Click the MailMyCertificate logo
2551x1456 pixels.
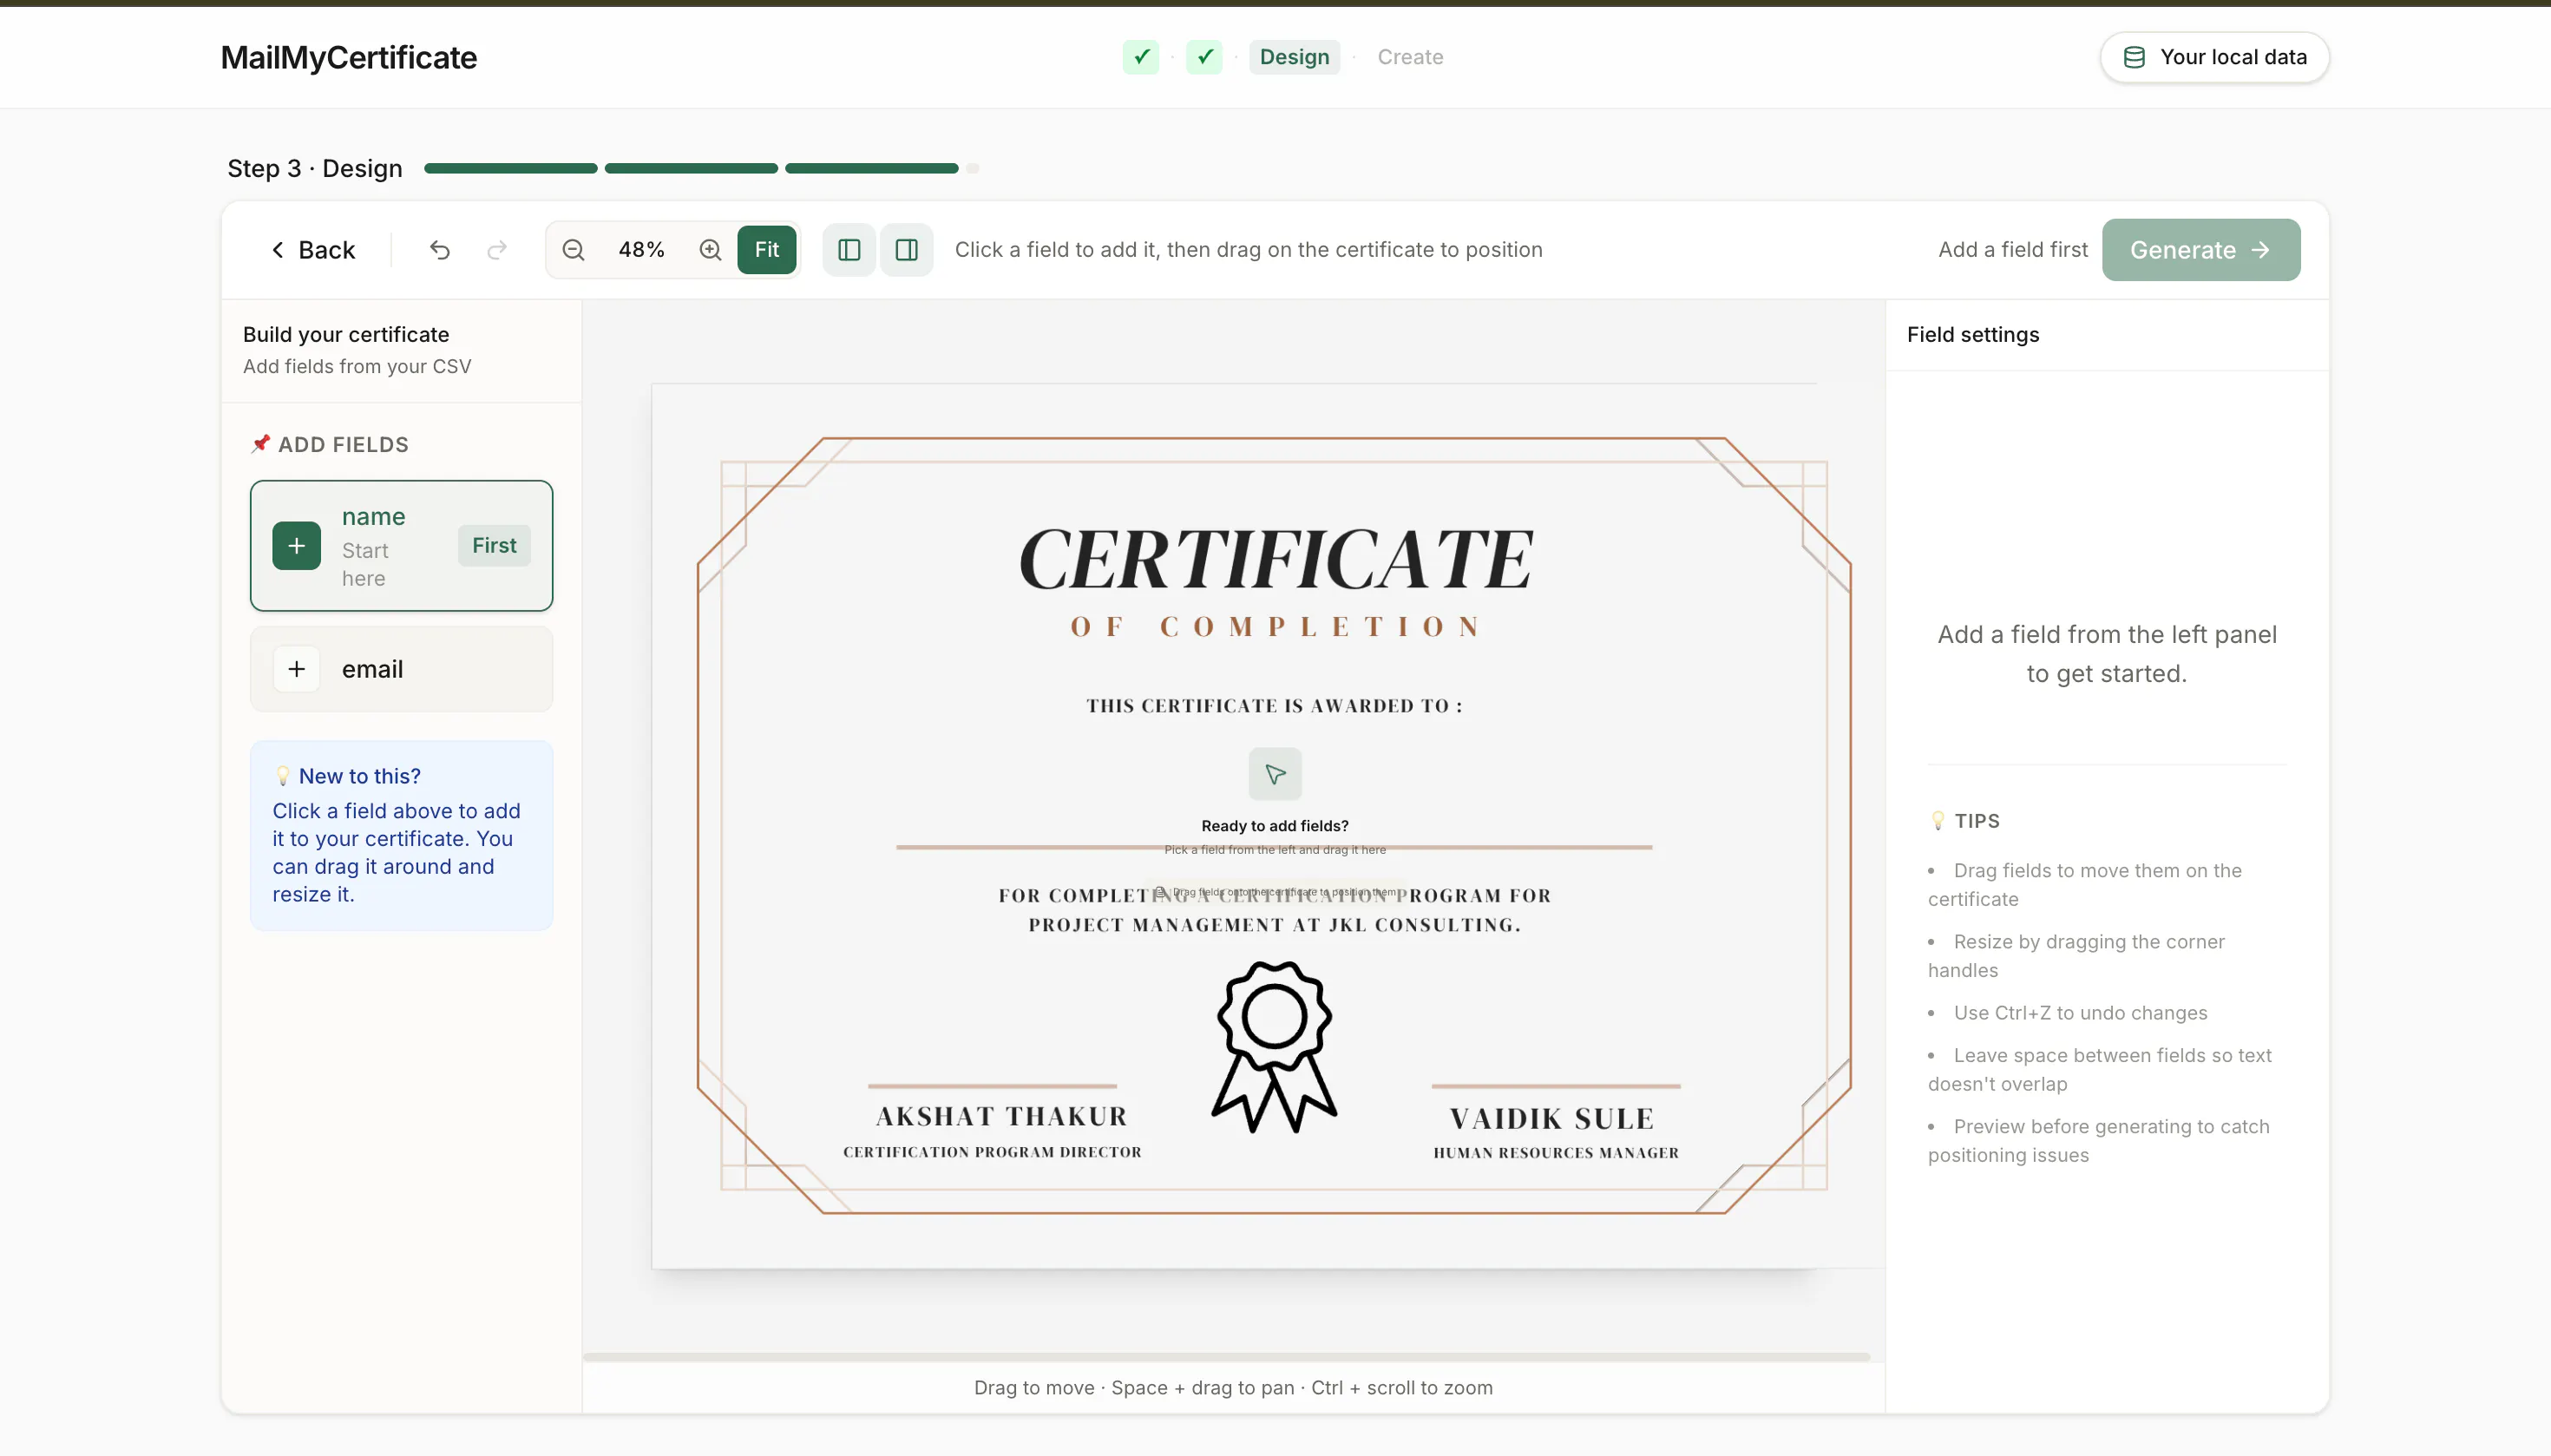pyautogui.click(x=349, y=58)
